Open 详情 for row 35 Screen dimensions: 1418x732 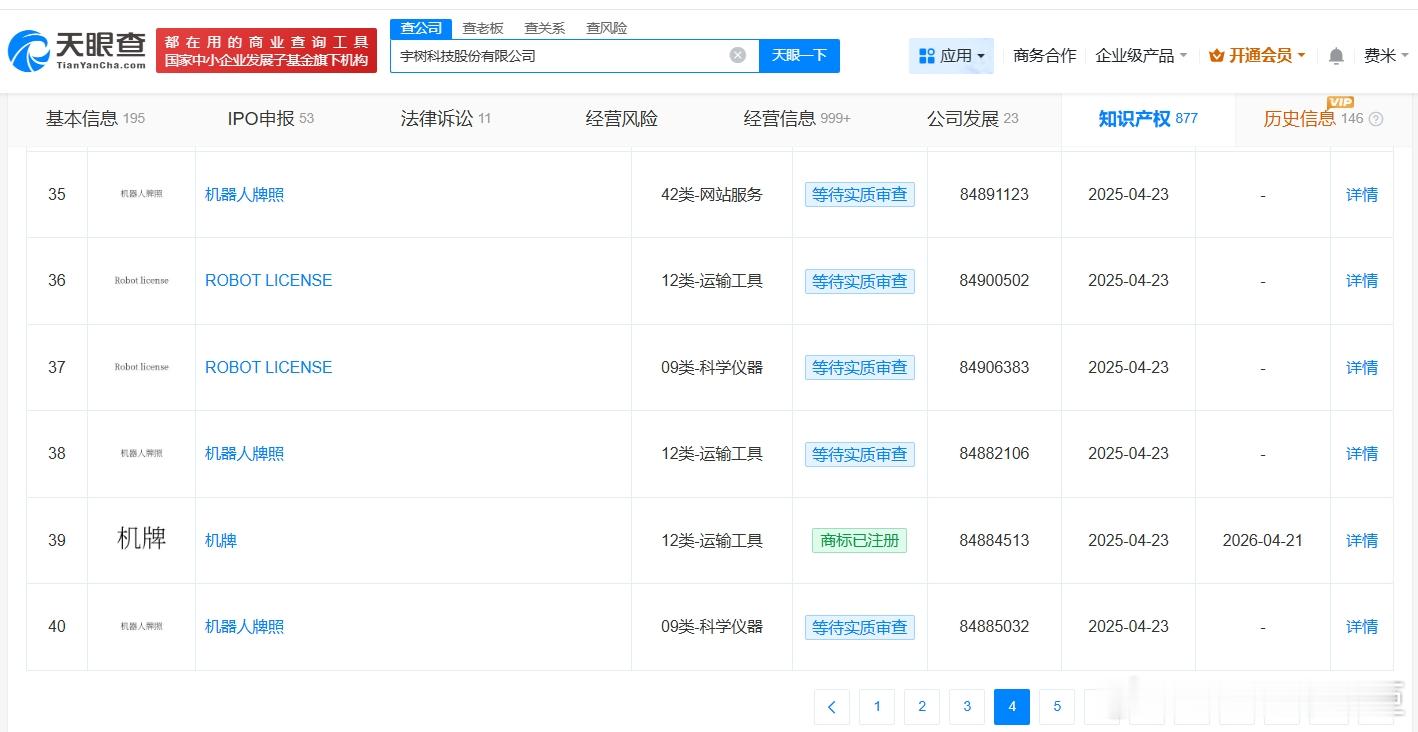[1361, 195]
